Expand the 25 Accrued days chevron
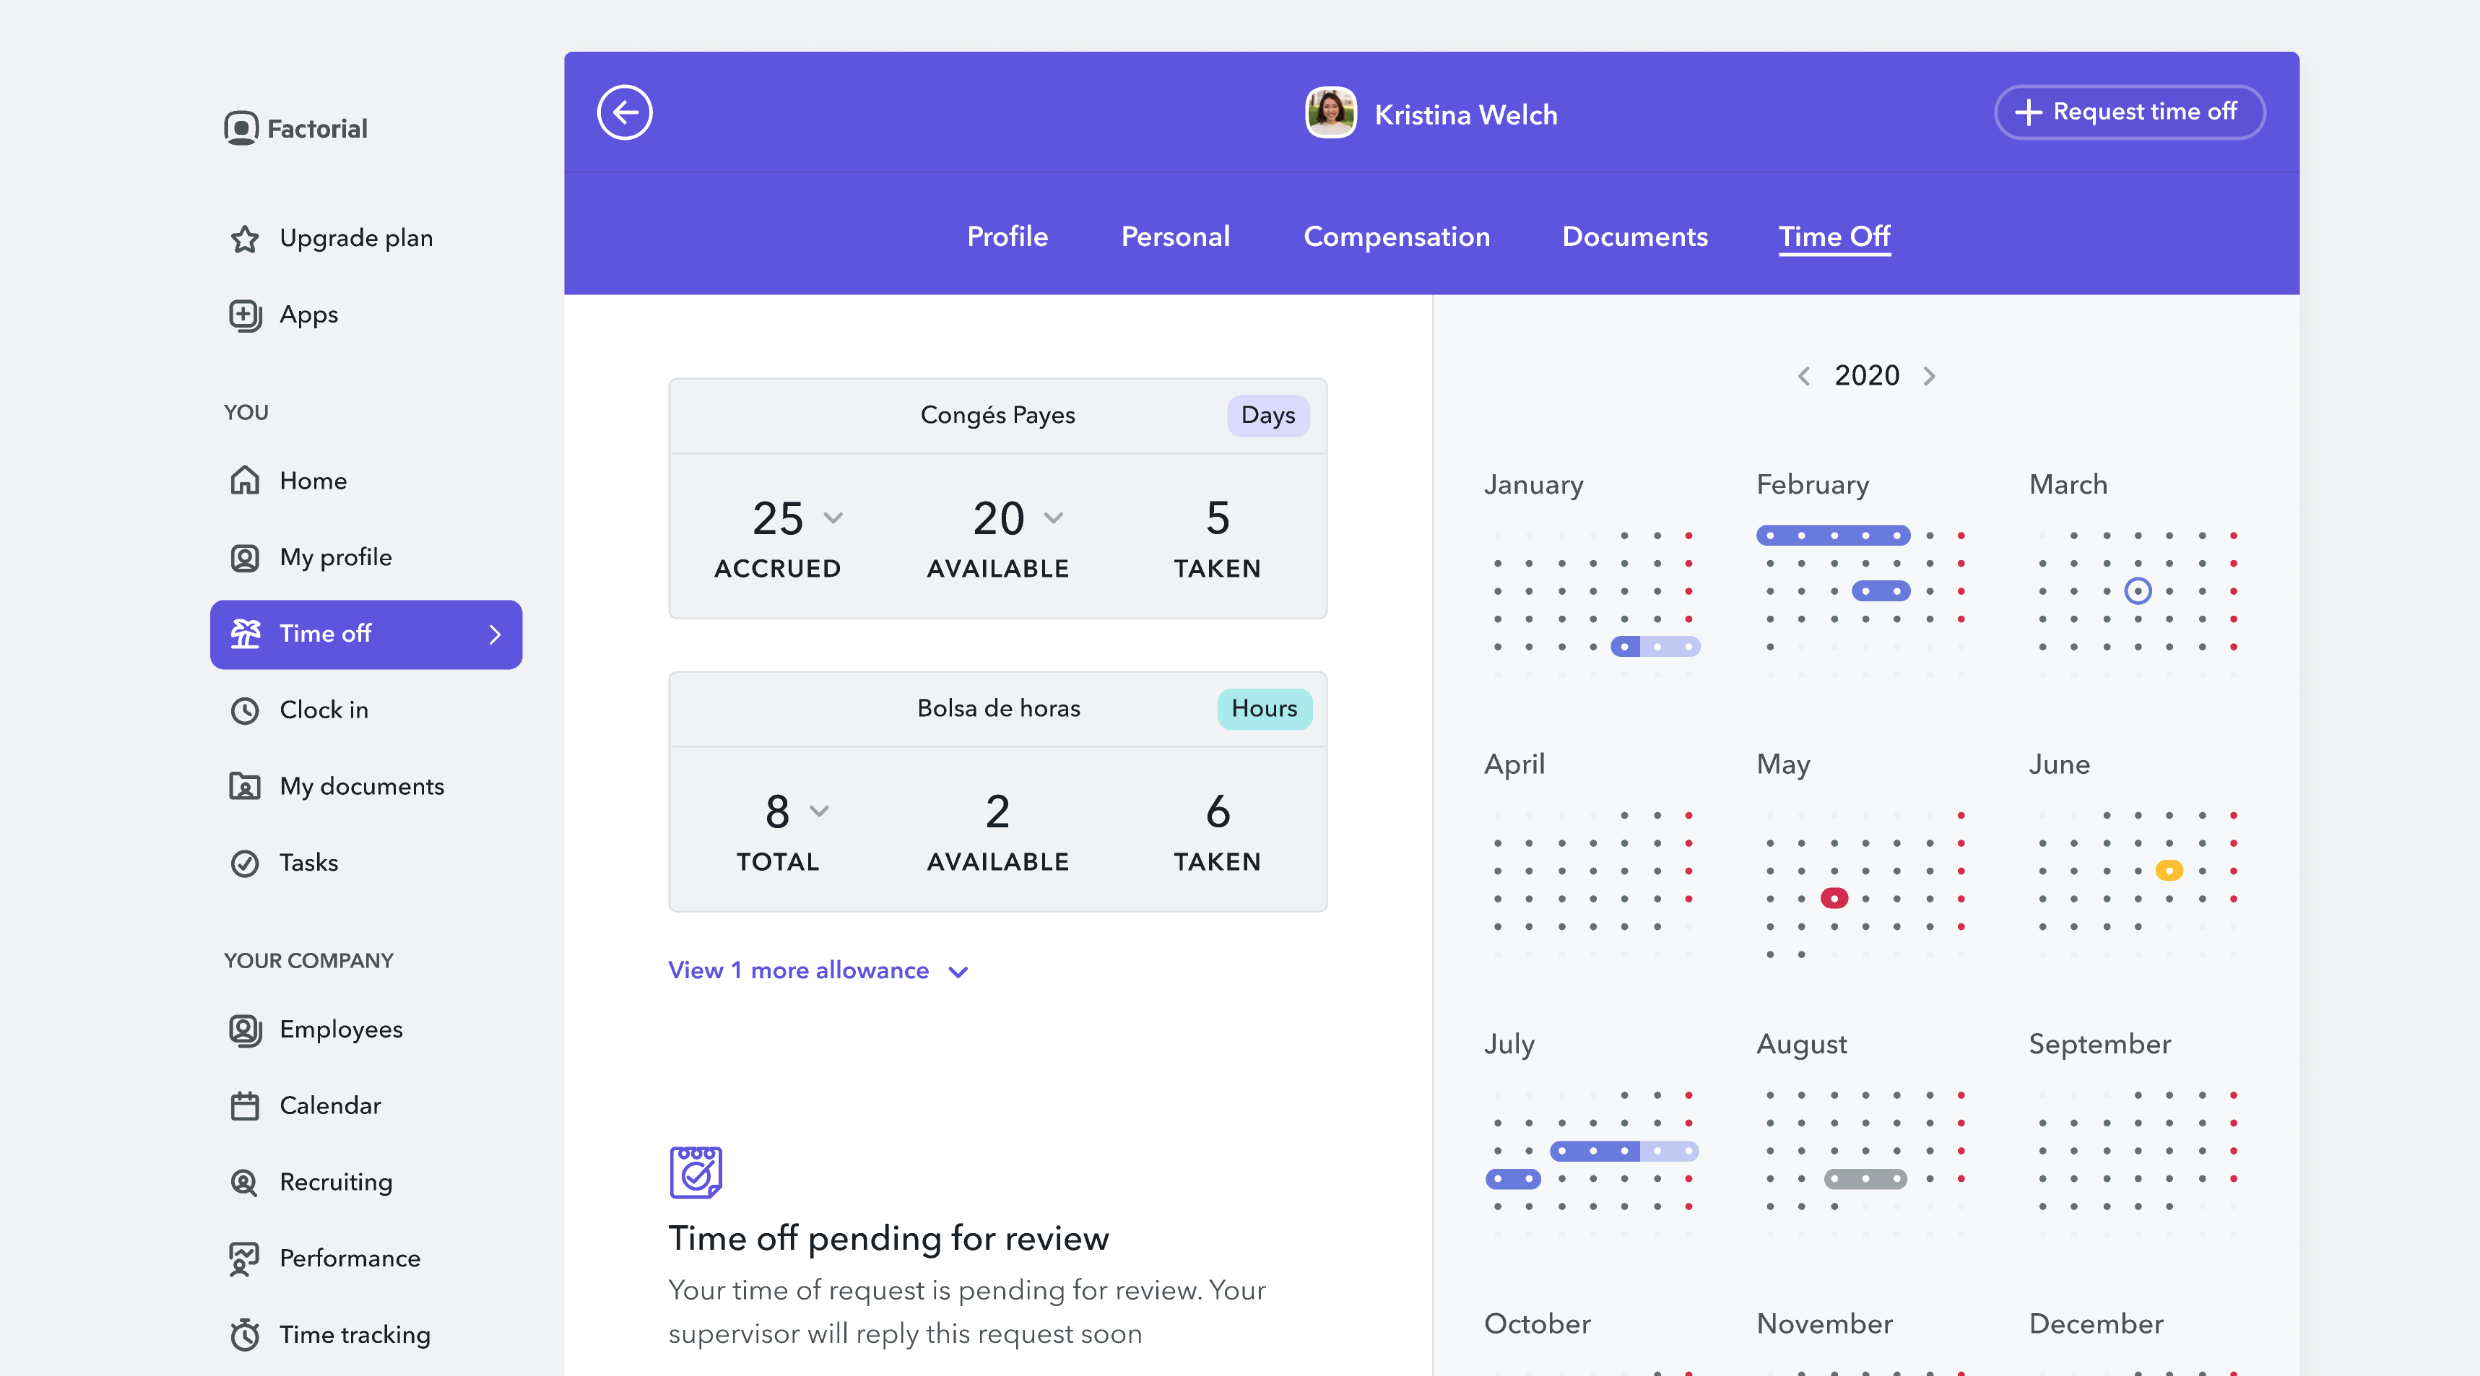Viewport: 2480px width, 1376px height. (x=833, y=518)
